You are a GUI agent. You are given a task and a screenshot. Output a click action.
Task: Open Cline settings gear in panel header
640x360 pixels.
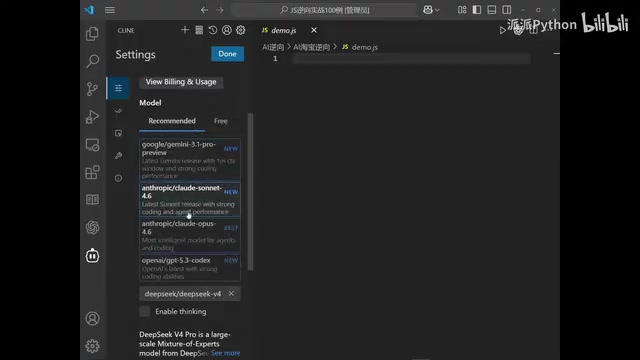click(240, 30)
